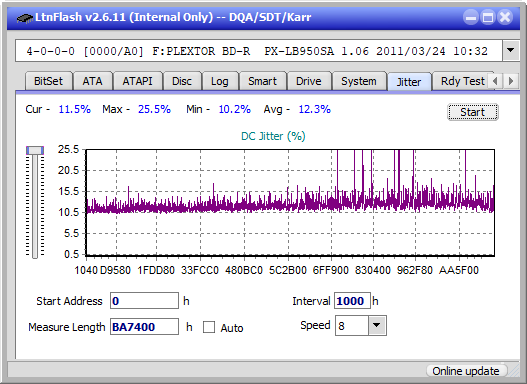
Task: Minimize the LtnFlash window
Action: (471, 17)
